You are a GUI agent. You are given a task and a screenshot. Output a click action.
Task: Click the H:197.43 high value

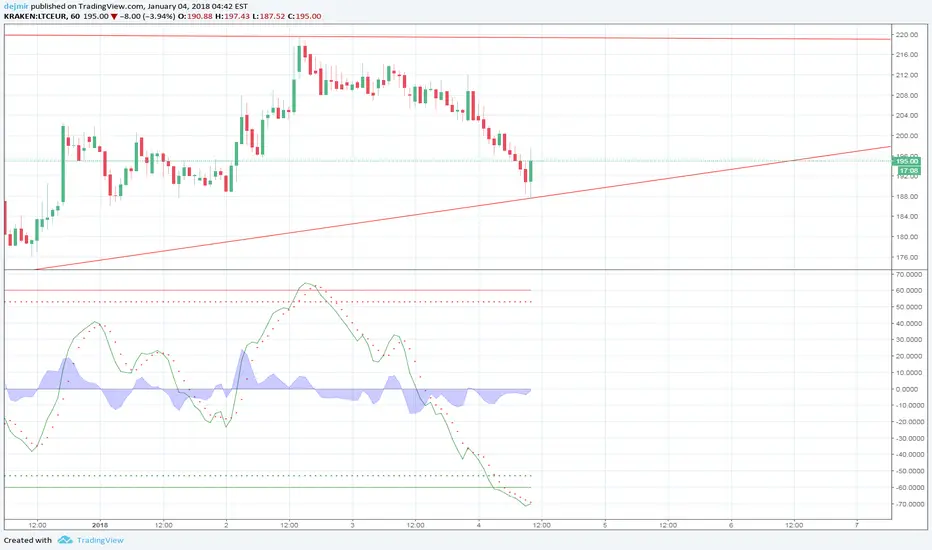coord(232,16)
